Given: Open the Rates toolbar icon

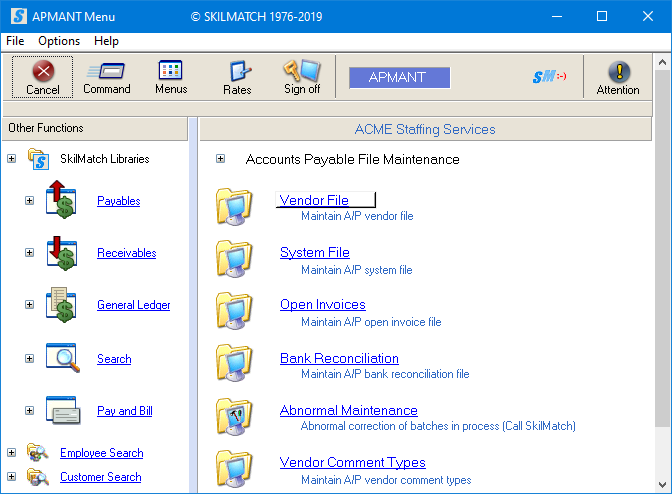Looking at the screenshot, I should pyautogui.click(x=240, y=71).
